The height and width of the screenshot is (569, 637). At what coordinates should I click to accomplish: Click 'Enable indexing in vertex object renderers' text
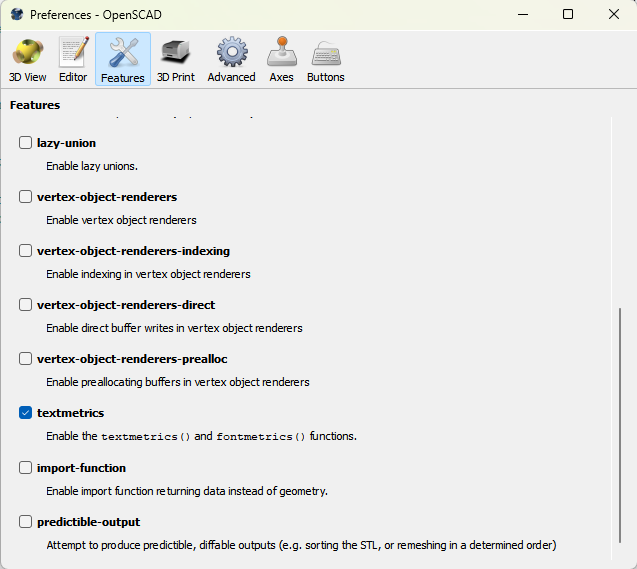point(148,274)
